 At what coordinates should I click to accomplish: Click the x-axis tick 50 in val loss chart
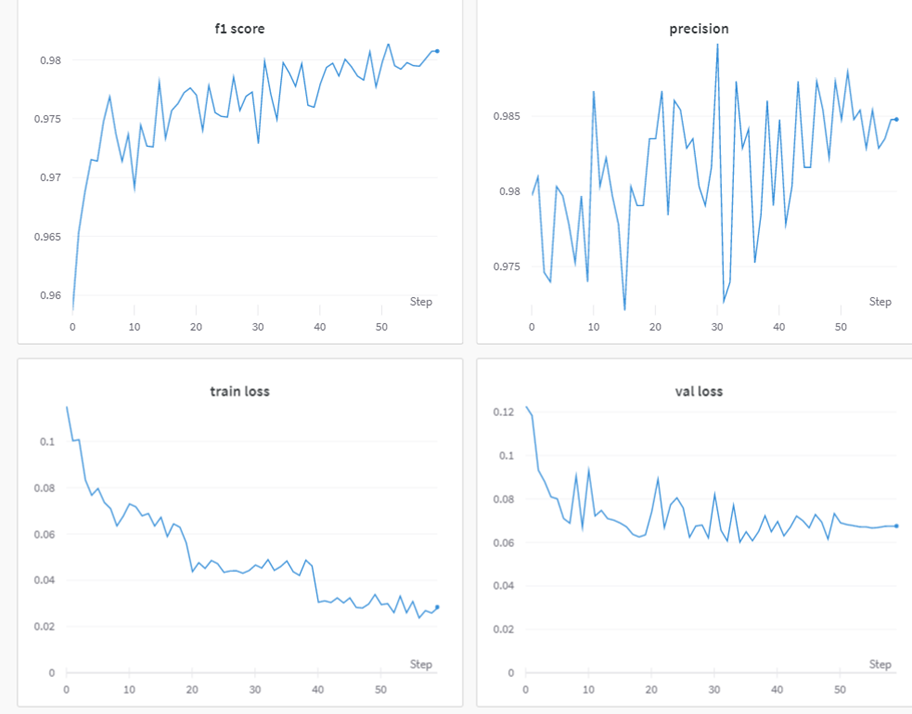point(840,690)
